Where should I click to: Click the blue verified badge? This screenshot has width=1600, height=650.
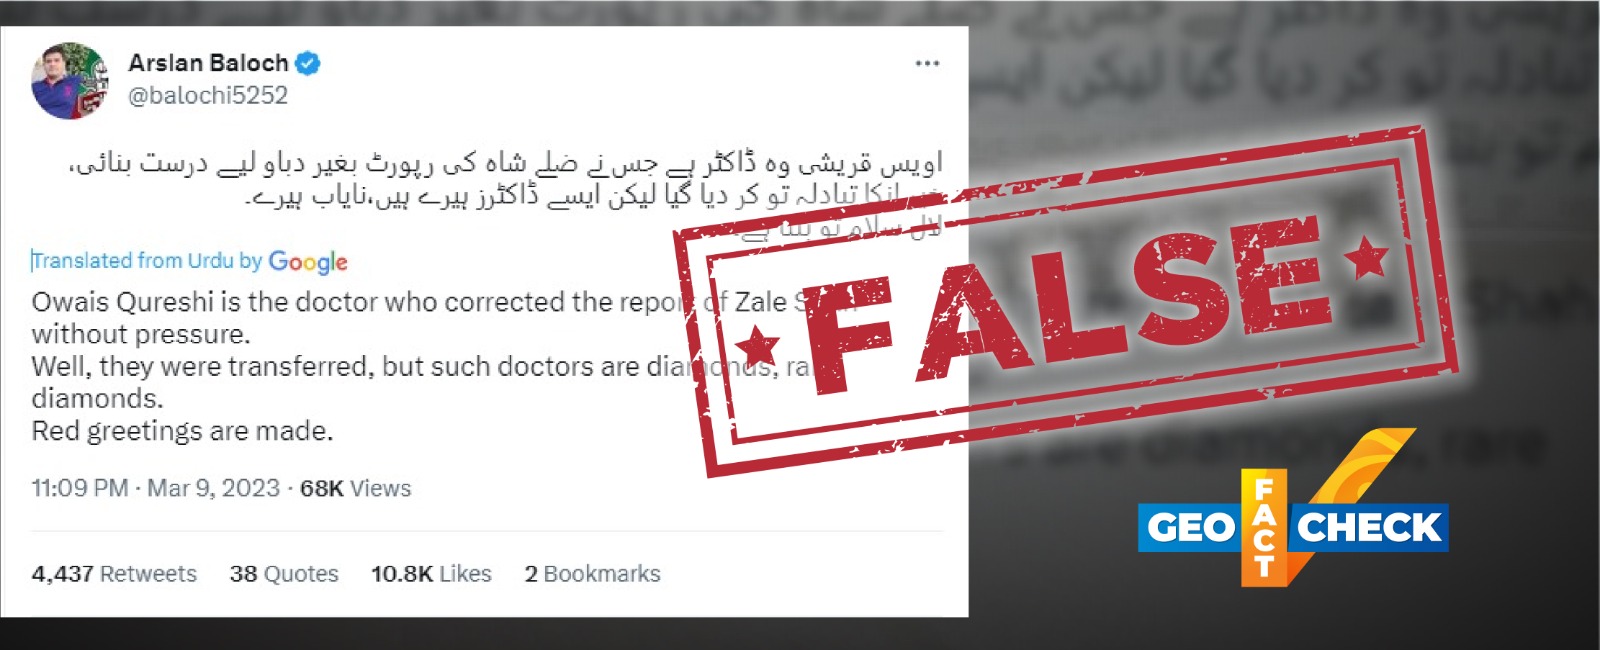point(308,63)
